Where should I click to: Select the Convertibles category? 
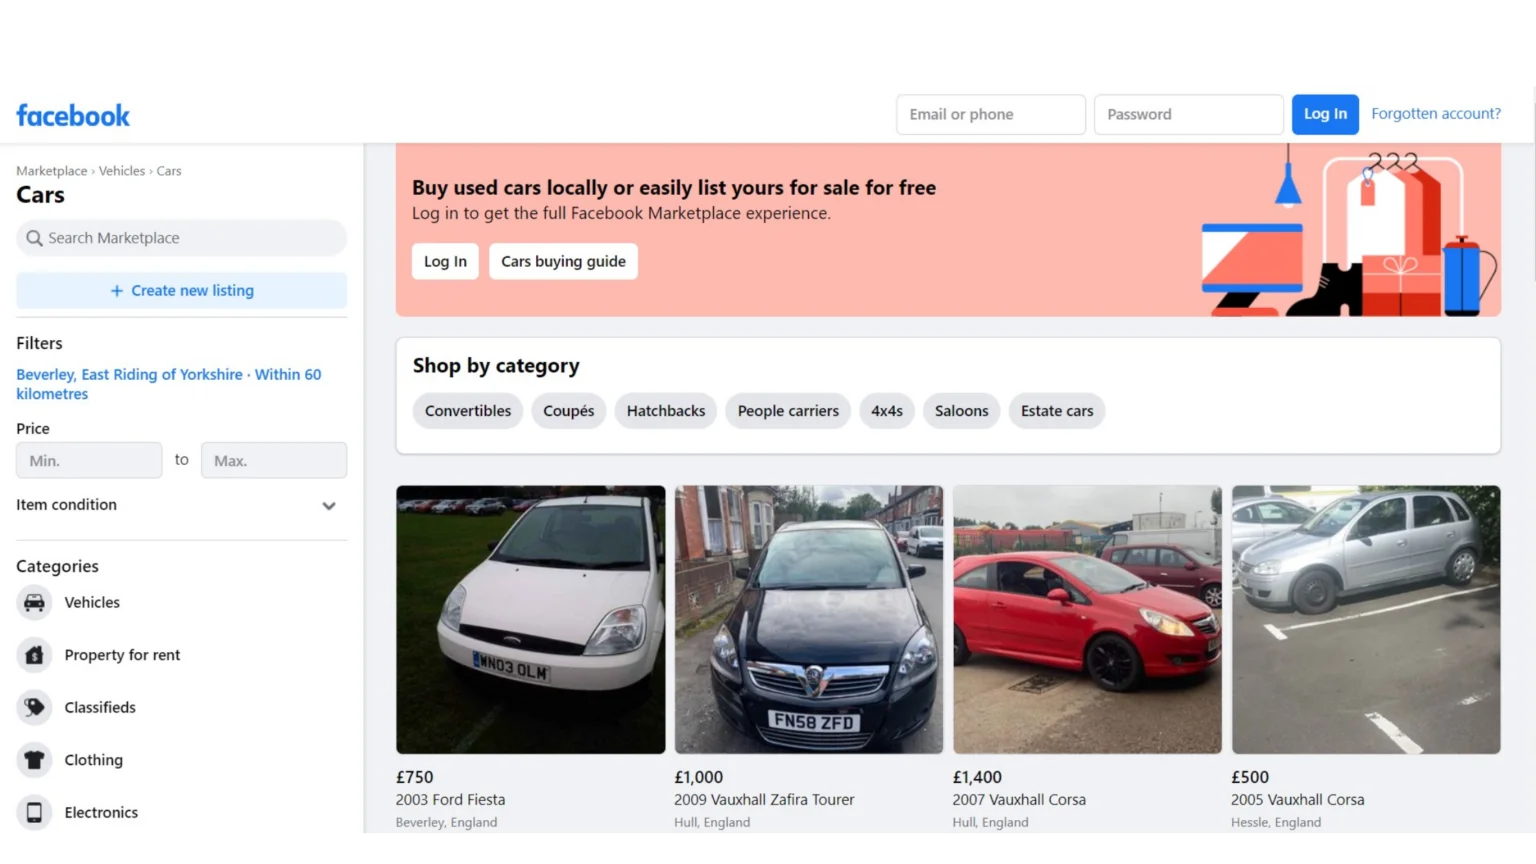tap(468, 411)
